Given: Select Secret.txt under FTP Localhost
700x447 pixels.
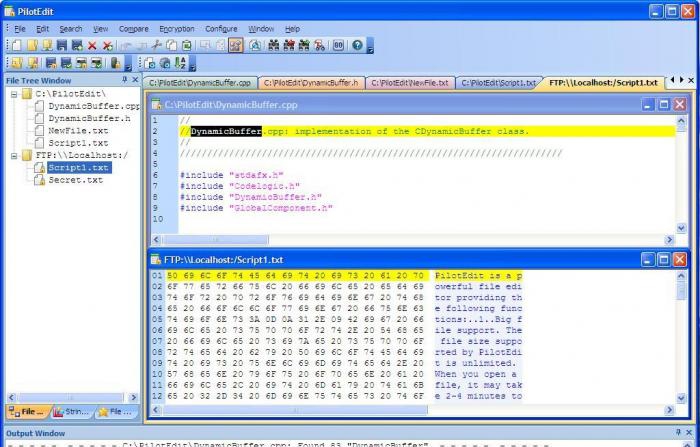Looking at the screenshot, I should [x=75, y=180].
